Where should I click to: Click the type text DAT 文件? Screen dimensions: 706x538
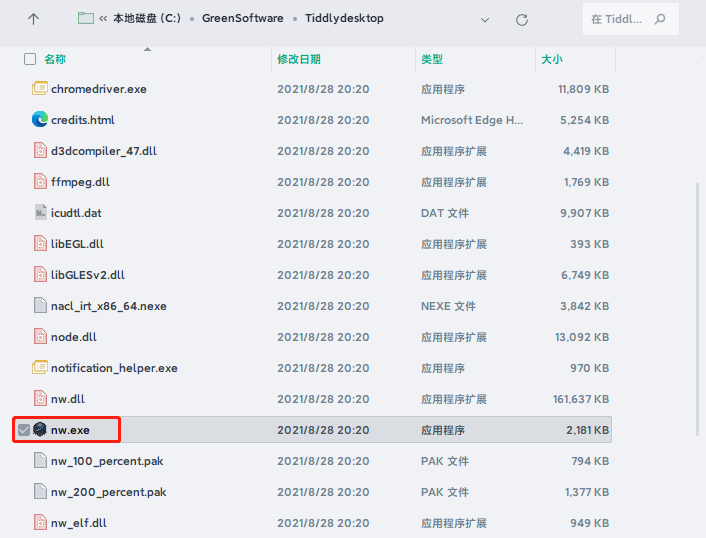pyautogui.click(x=445, y=213)
